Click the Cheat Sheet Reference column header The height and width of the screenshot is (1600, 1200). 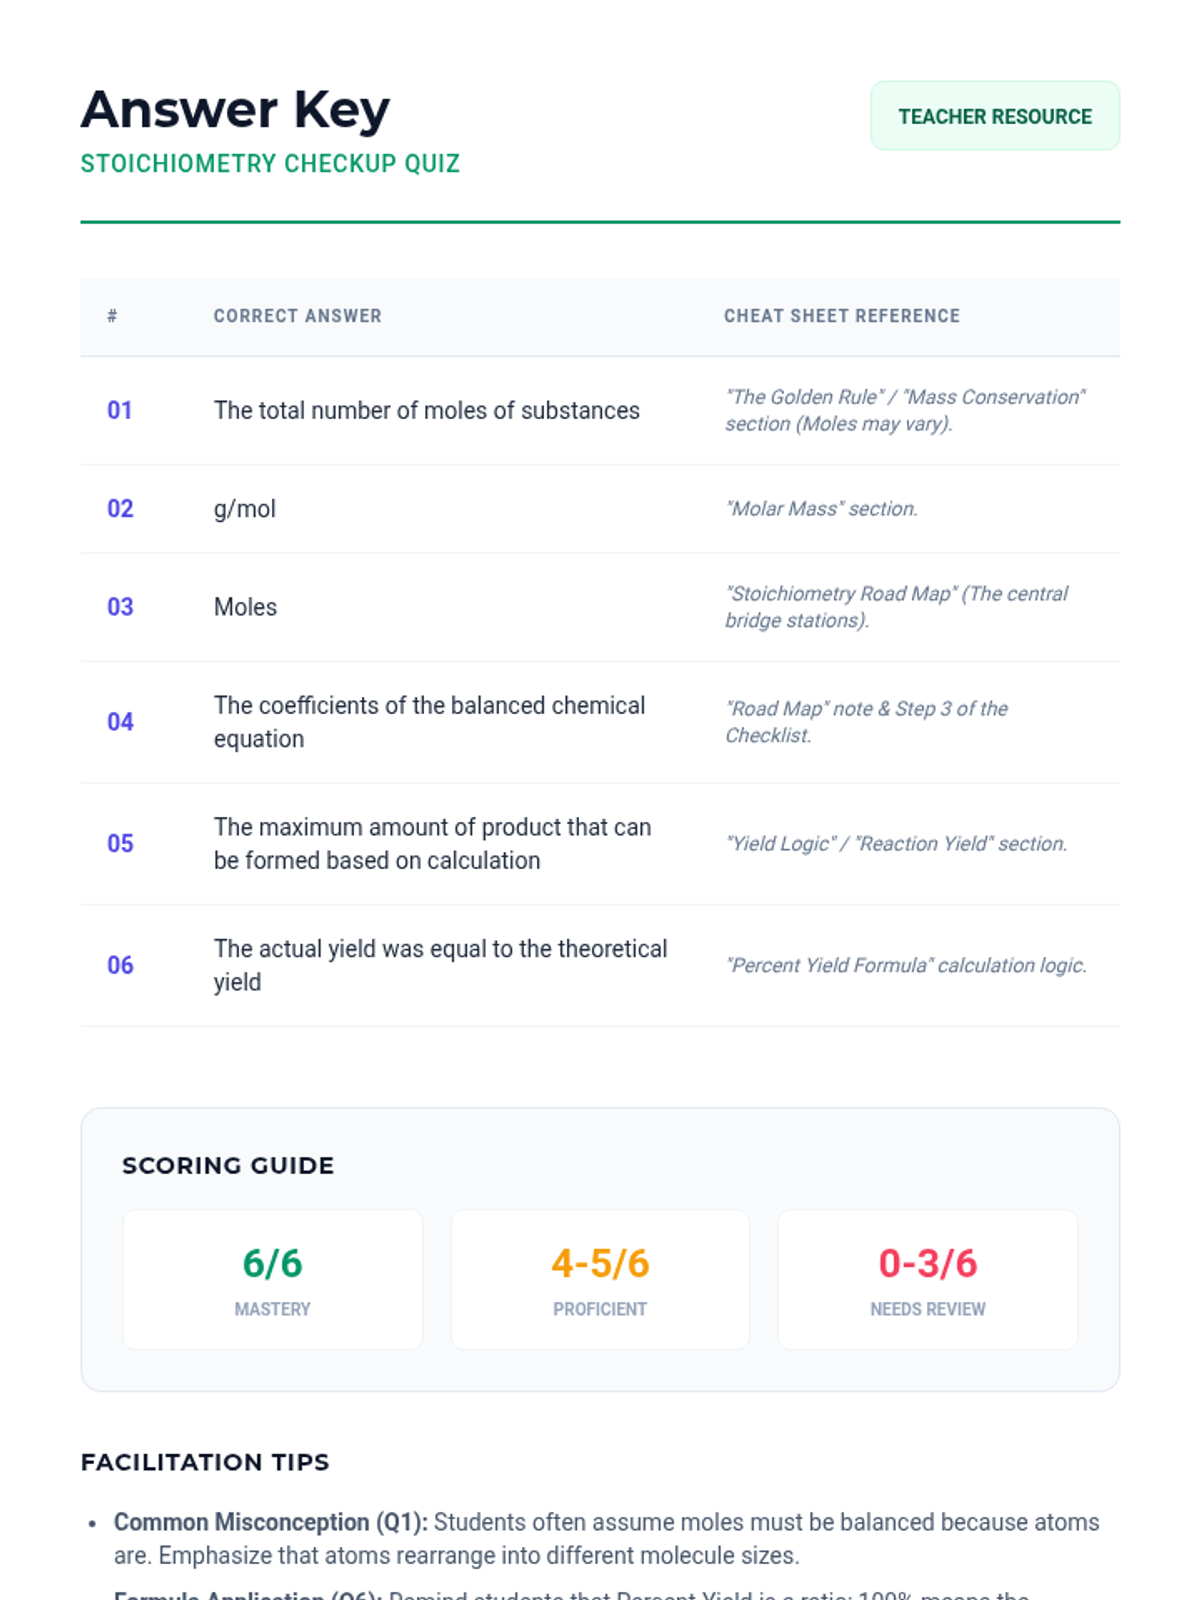[841, 316]
